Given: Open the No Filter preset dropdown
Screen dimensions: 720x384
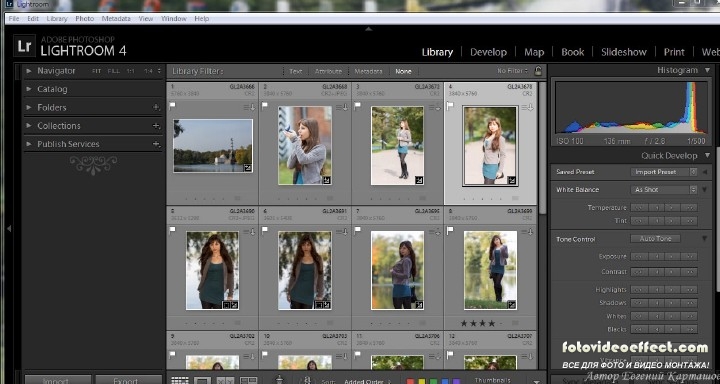Looking at the screenshot, I should (512, 71).
